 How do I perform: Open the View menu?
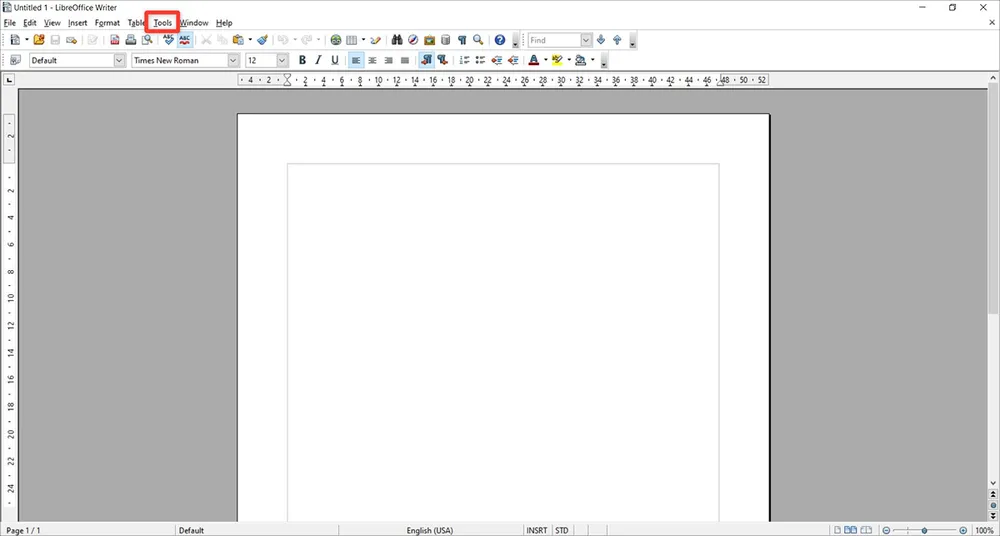click(52, 23)
